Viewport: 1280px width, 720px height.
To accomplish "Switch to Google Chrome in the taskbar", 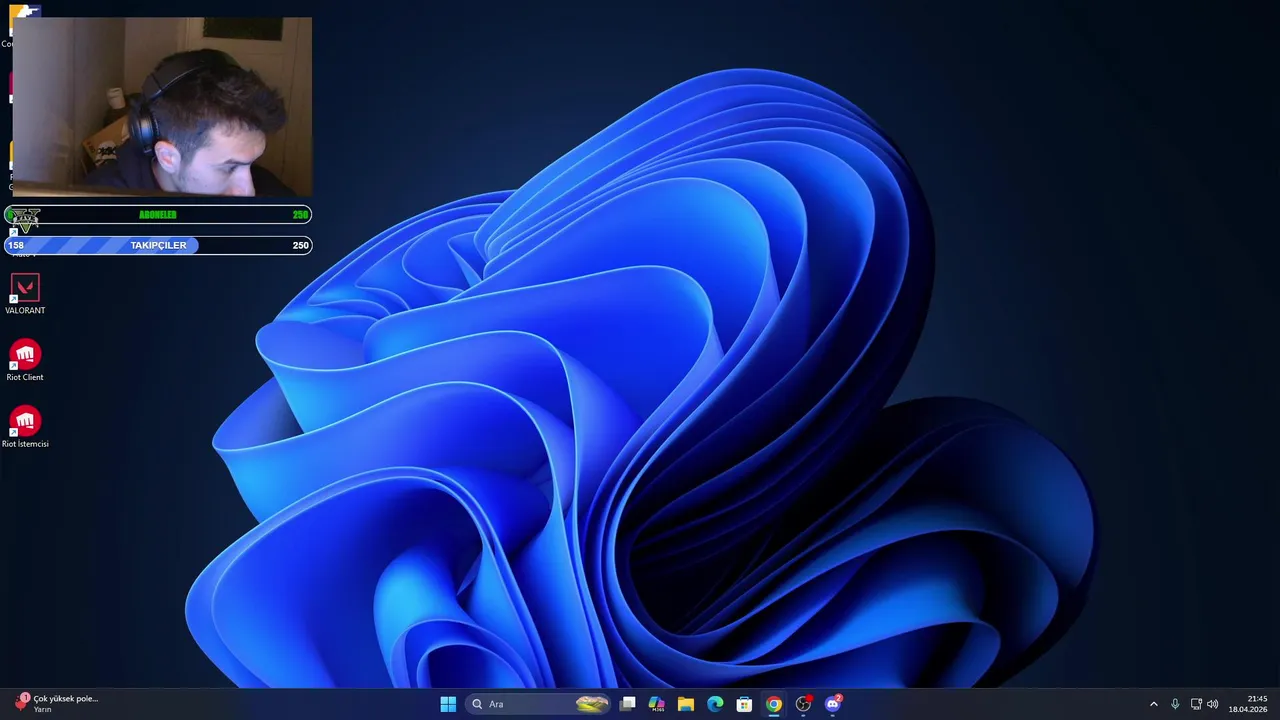I will tap(773, 704).
